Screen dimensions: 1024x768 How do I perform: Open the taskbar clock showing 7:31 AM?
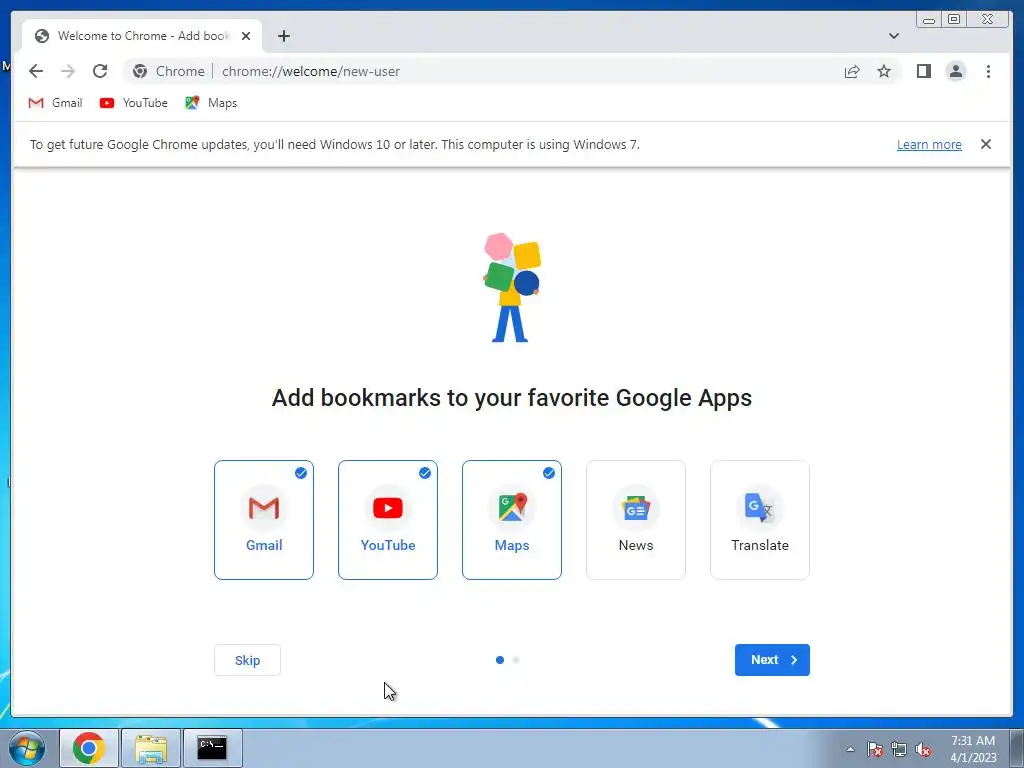973,749
